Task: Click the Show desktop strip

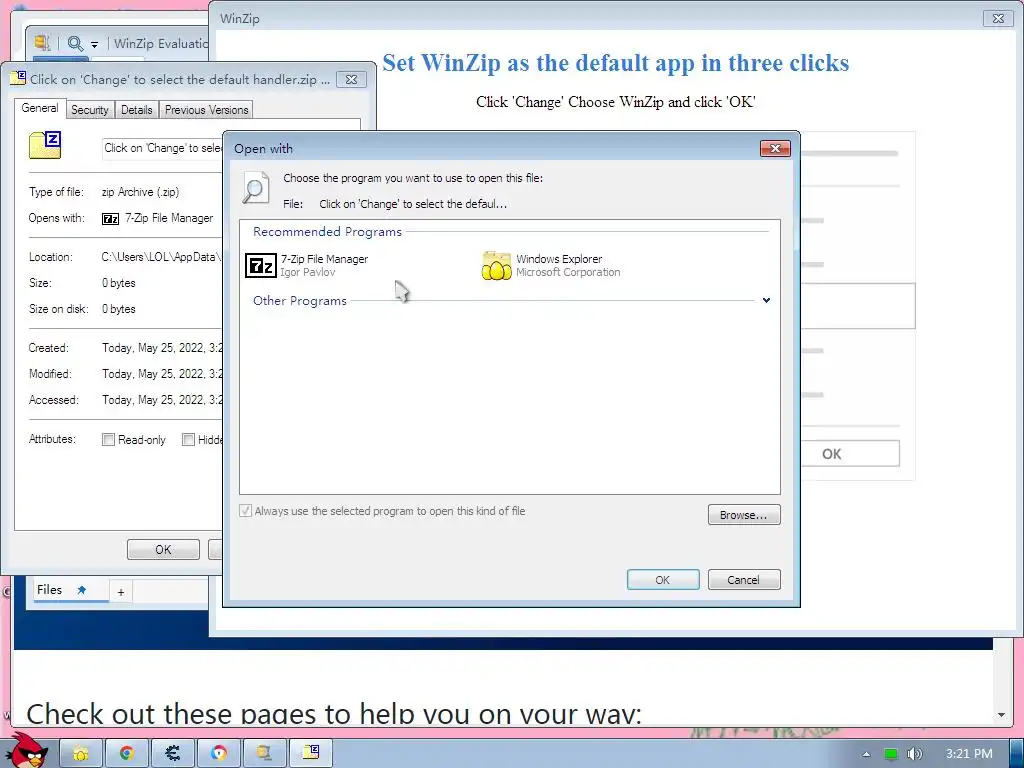Action: coord(1016,753)
